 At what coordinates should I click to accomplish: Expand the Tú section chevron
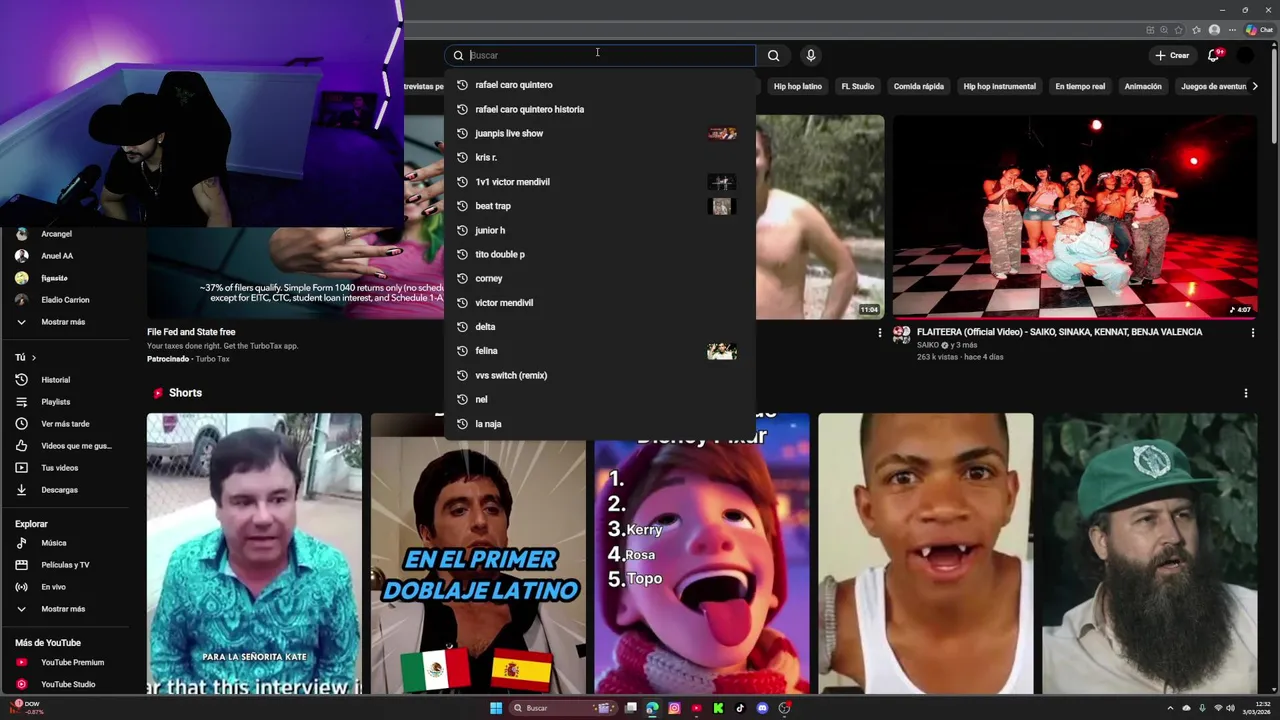click(x=33, y=357)
